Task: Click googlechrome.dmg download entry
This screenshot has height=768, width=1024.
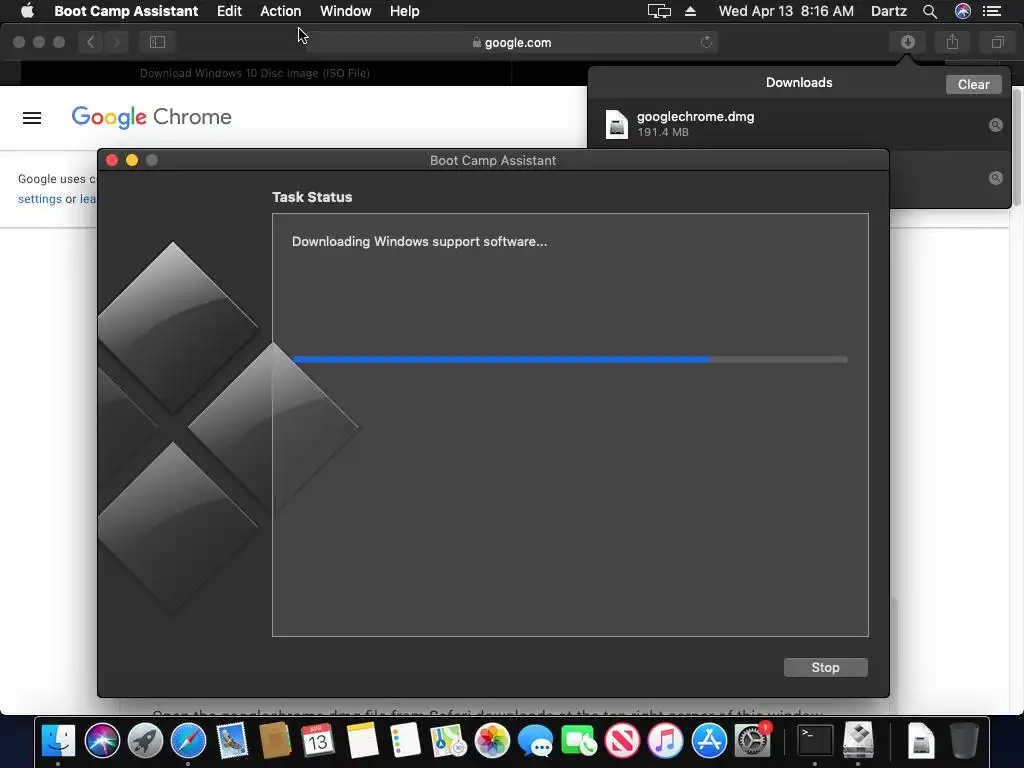Action: pos(799,124)
